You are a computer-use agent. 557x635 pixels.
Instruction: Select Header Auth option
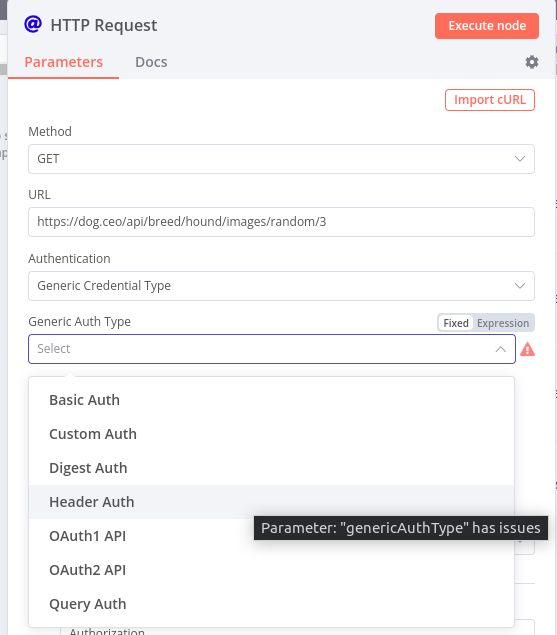pos(271,502)
